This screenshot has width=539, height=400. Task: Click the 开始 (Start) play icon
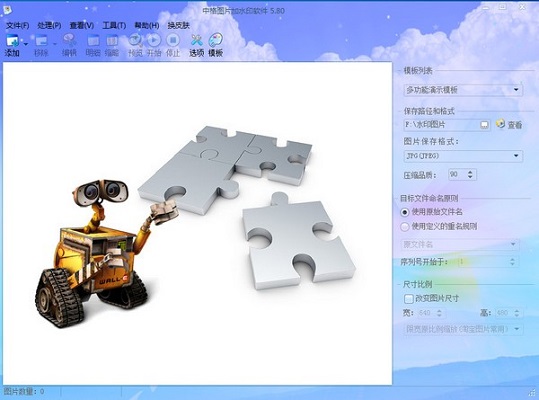click(154, 40)
